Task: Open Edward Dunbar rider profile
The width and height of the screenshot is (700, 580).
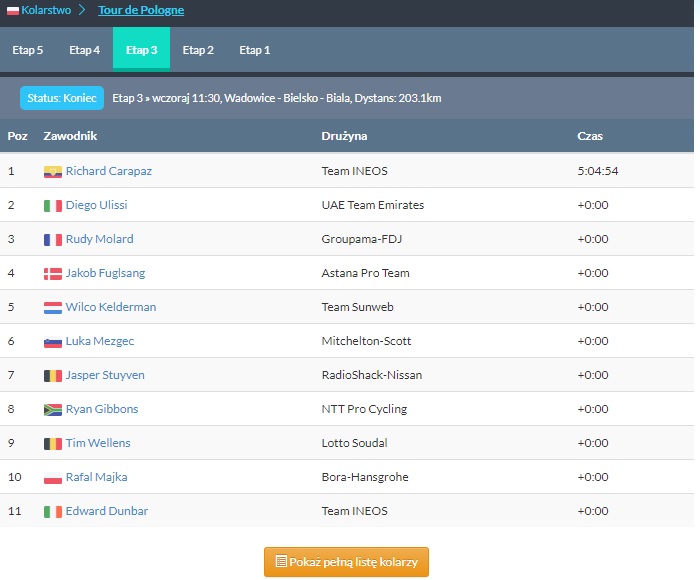Action: pos(107,511)
